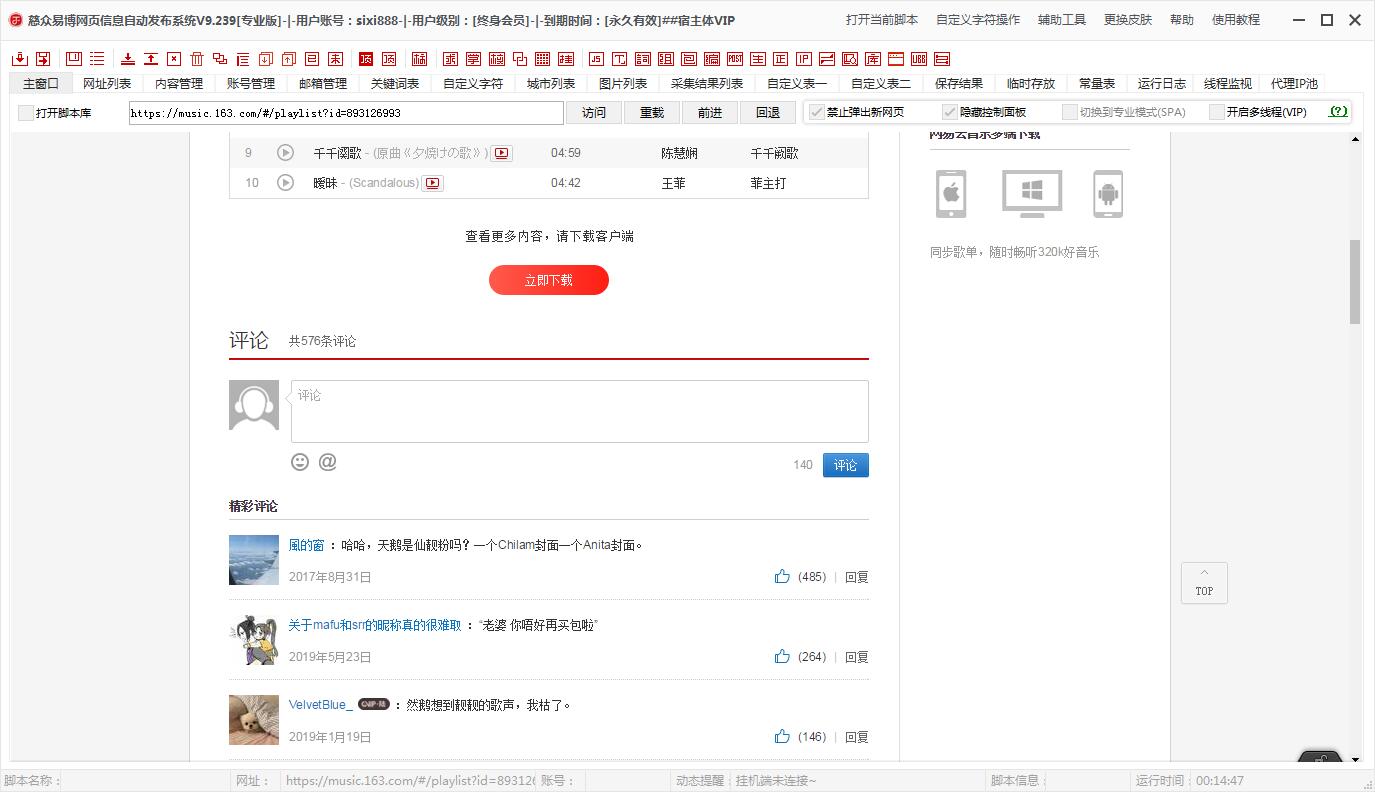
Task: Open the 关键词表 tab
Action: coord(395,84)
